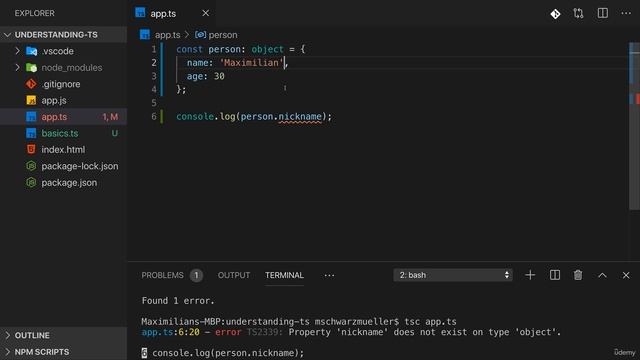Open package.json in the explorer
Screen dimensions: 640x360
click(69, 182)
